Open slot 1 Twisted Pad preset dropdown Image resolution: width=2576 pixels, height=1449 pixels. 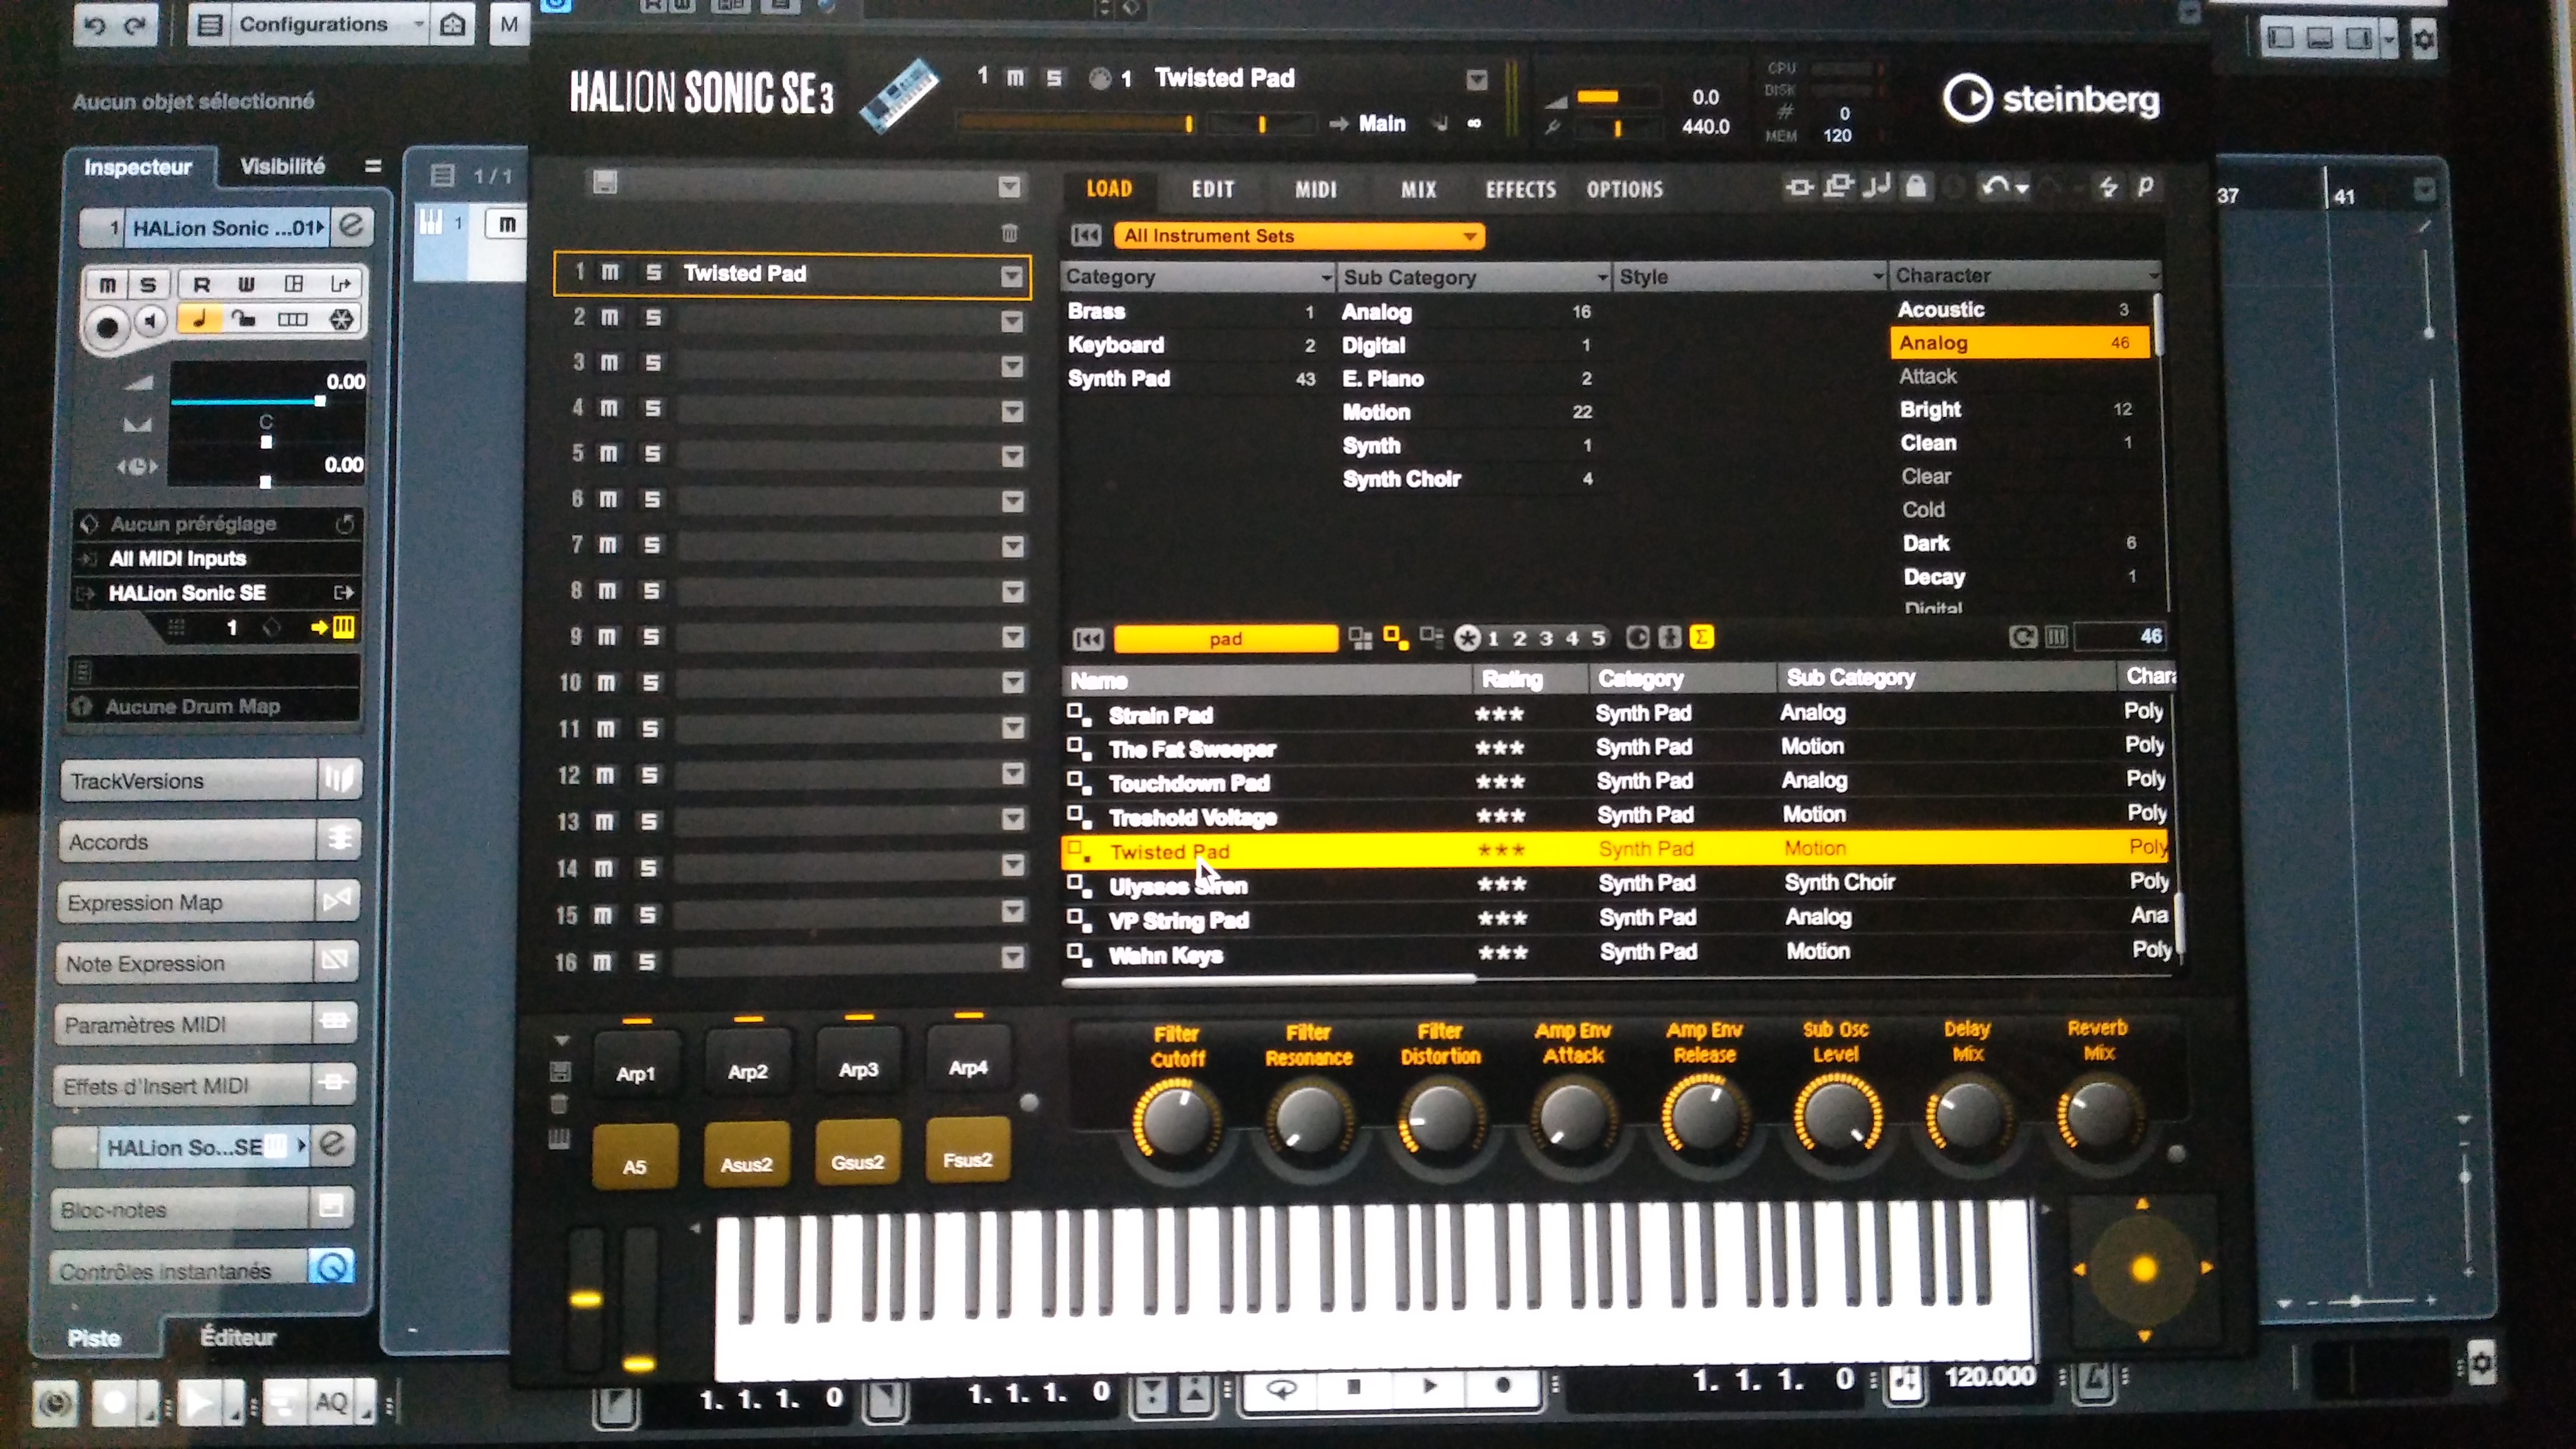[x=1011, y=276]
